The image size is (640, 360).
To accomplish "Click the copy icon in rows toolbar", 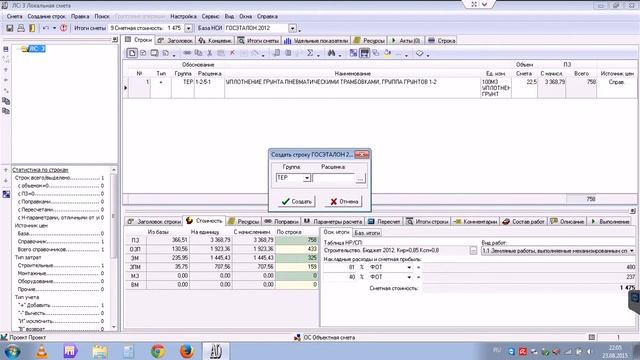I will click(x=198, y=53).
